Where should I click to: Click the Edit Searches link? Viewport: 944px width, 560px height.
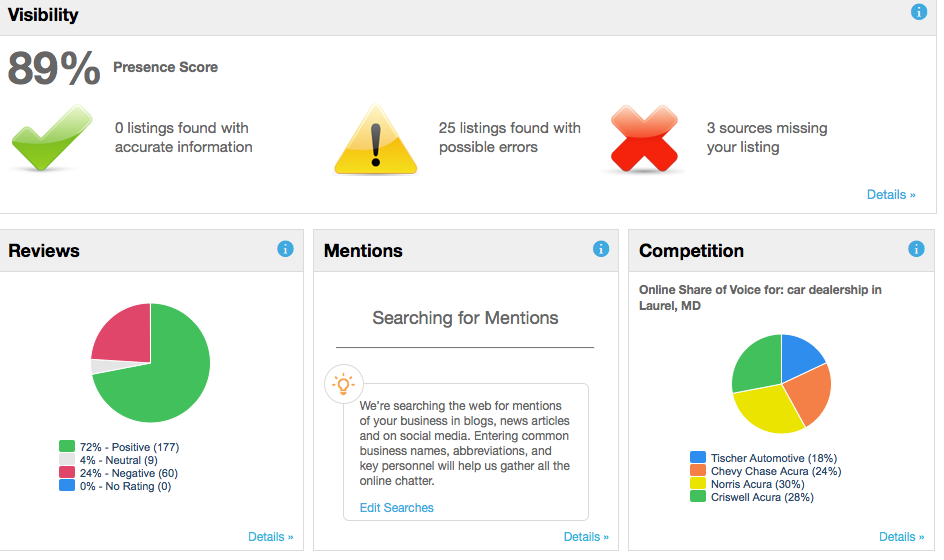point(397,508)
